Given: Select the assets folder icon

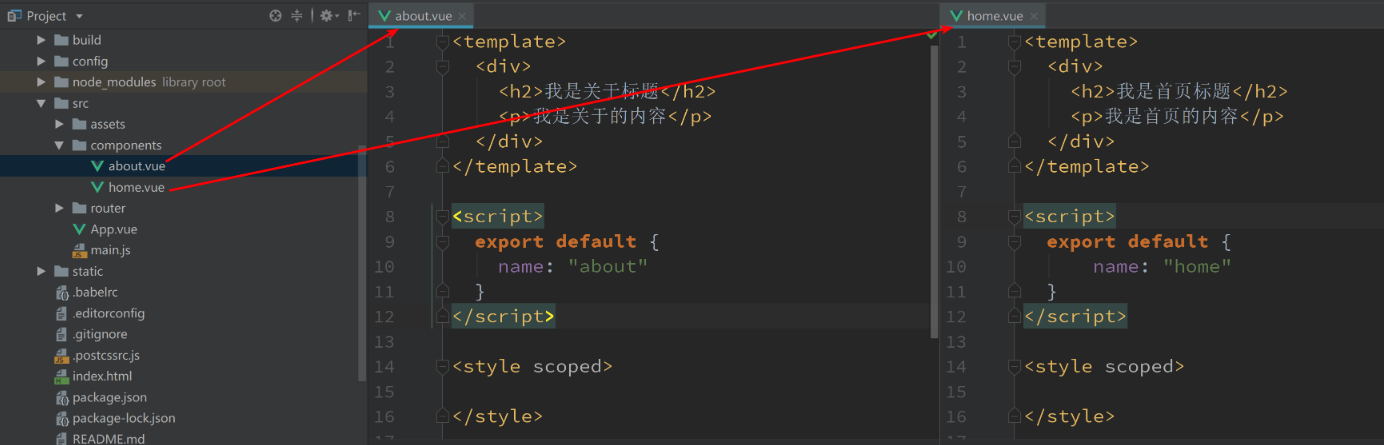Looking at the screenshot, I should click(78, 124).
